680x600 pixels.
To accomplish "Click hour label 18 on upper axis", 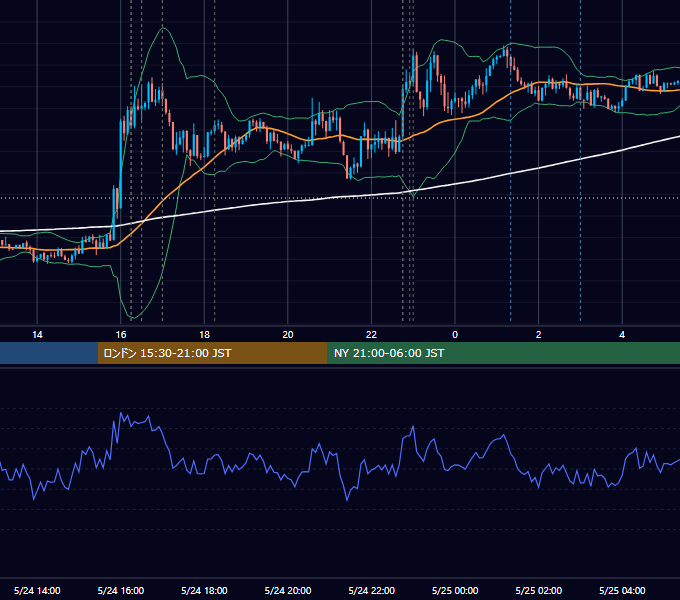I will [204, 335].
